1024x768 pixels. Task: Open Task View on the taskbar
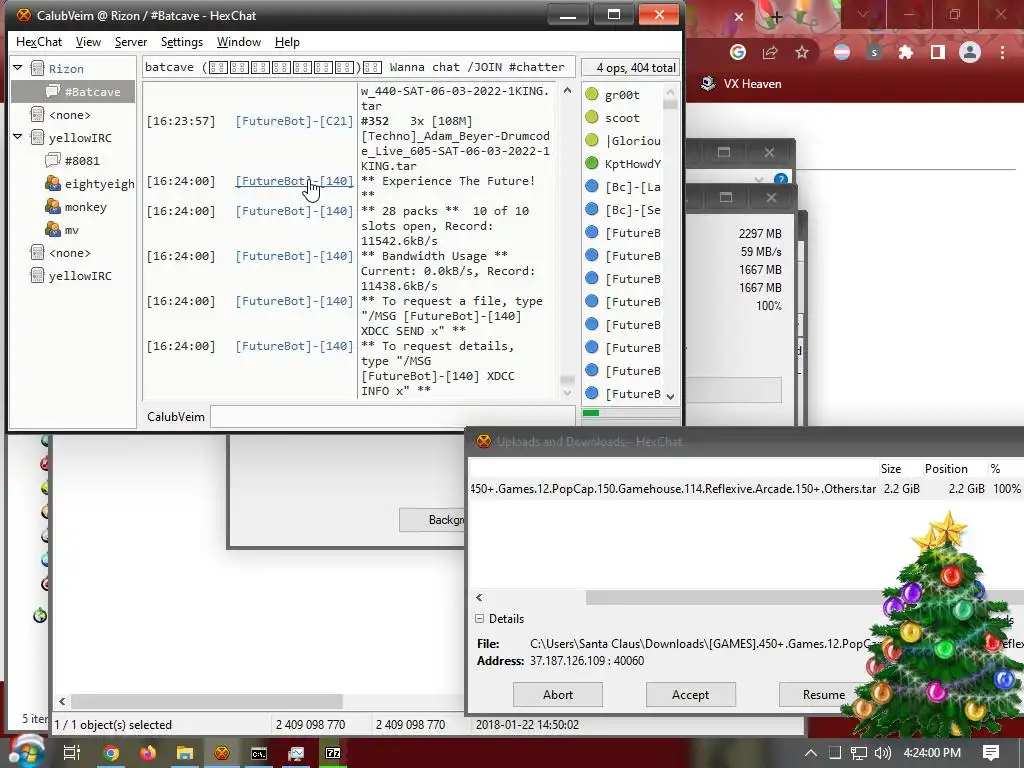pos(71,753)
